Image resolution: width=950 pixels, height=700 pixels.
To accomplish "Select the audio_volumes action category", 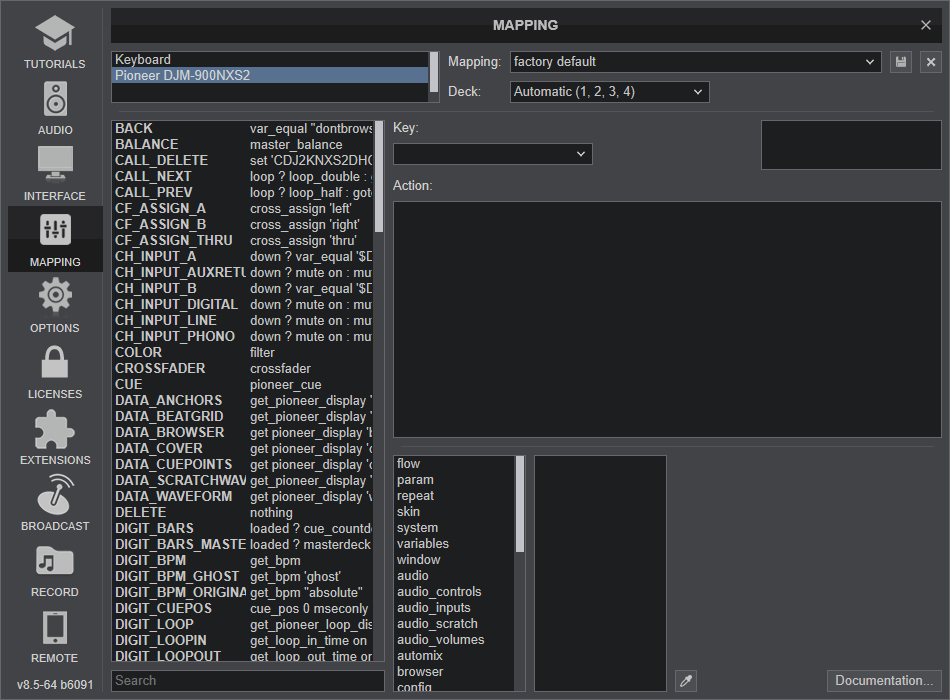I will coord(440,640).
